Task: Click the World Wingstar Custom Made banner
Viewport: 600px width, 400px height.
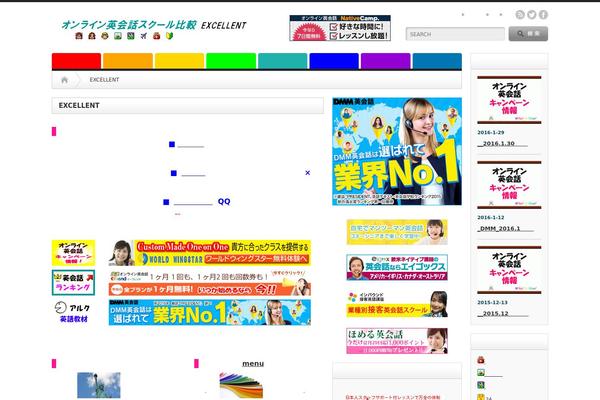Action: coord(210,253)
